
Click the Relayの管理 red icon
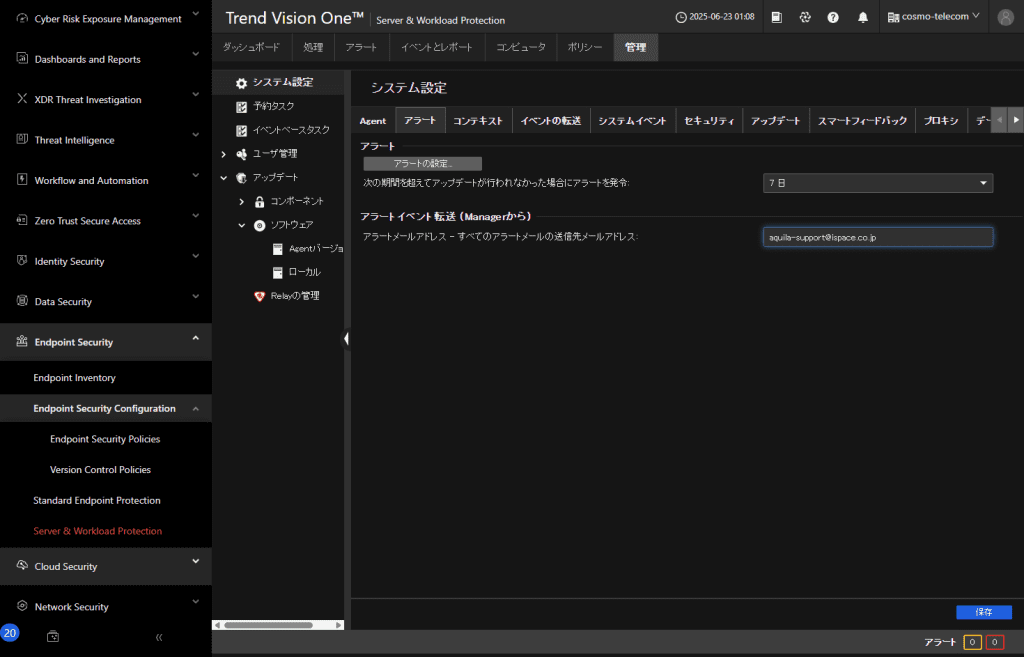pyautogui.click(x=259, y=296)
